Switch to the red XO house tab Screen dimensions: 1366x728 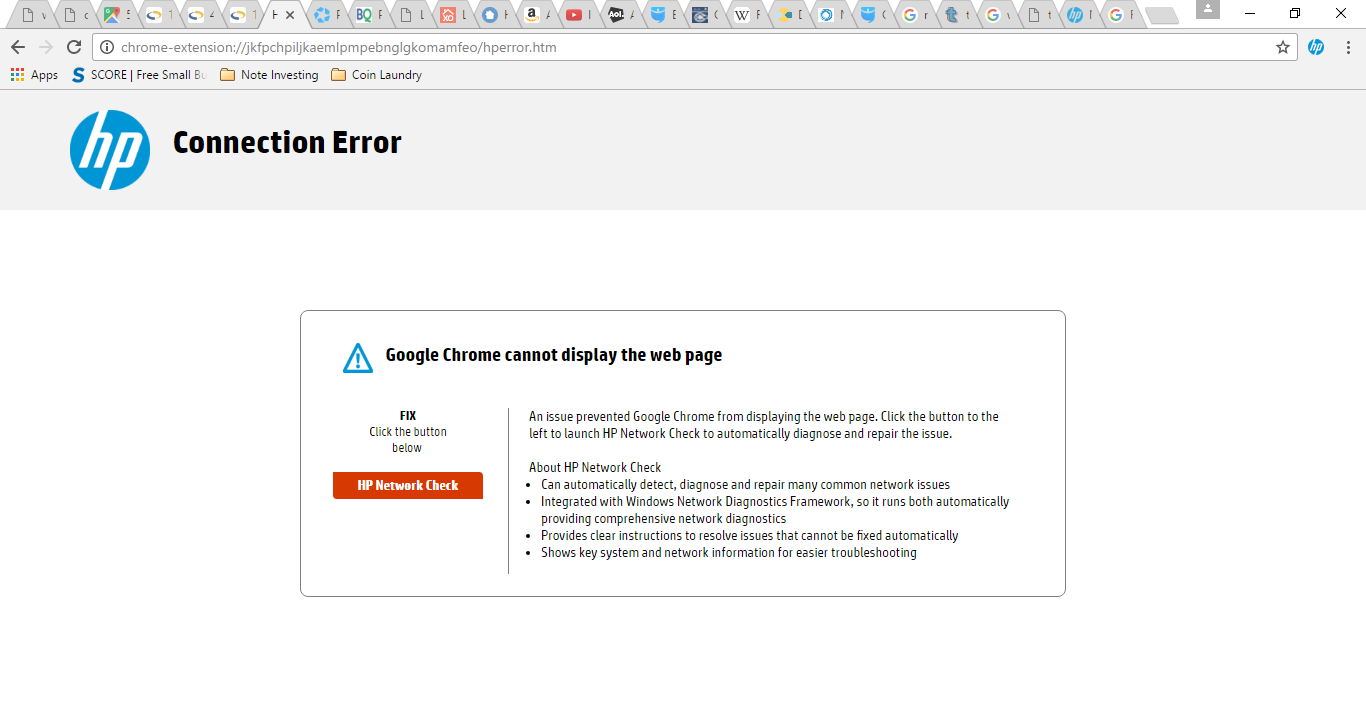tap(452, 15)
